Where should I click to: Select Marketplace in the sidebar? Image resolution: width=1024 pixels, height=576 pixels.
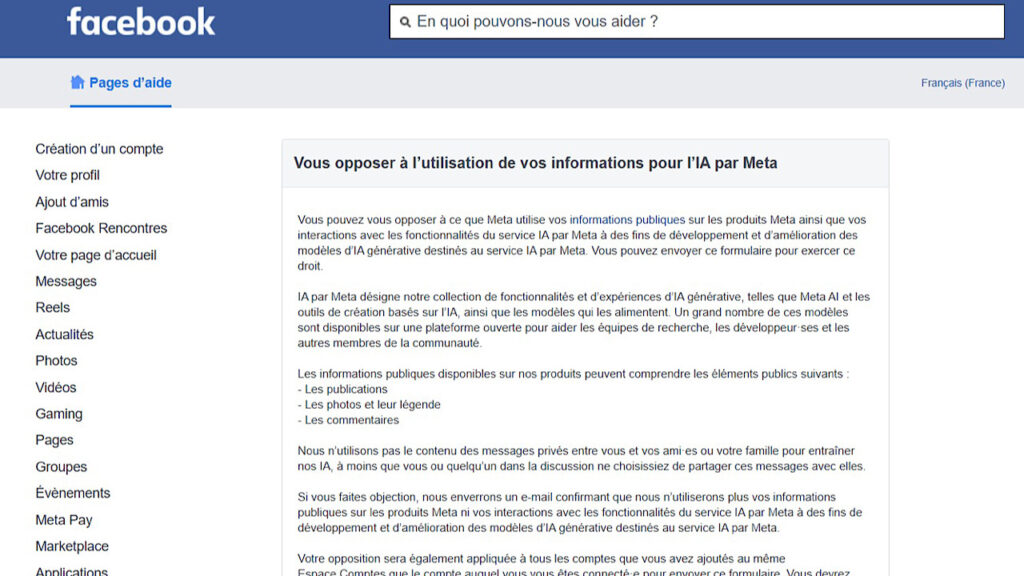pos(72,547)
